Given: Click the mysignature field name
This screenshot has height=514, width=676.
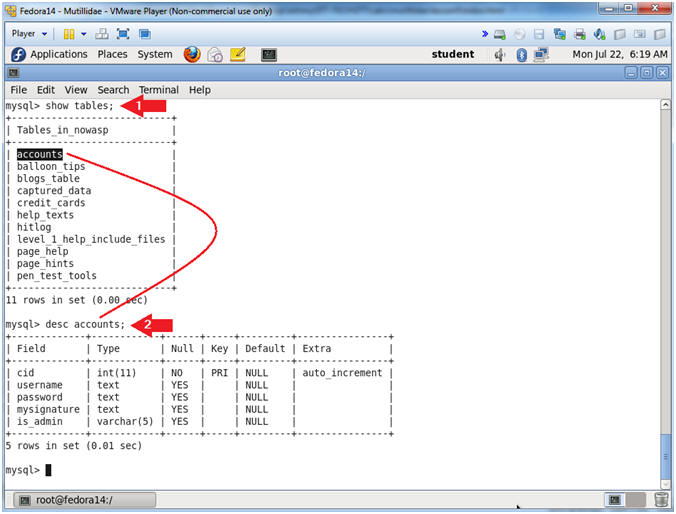Looking at the screenshot, I should tap(48, 409).
